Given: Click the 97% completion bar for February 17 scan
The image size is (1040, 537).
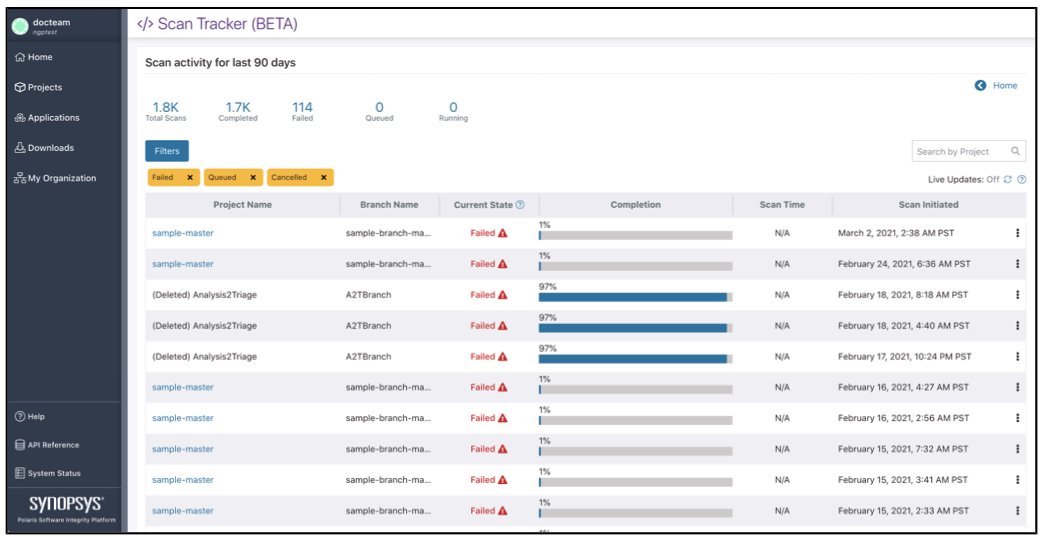Looking at the screenshot, I should 635,358.
